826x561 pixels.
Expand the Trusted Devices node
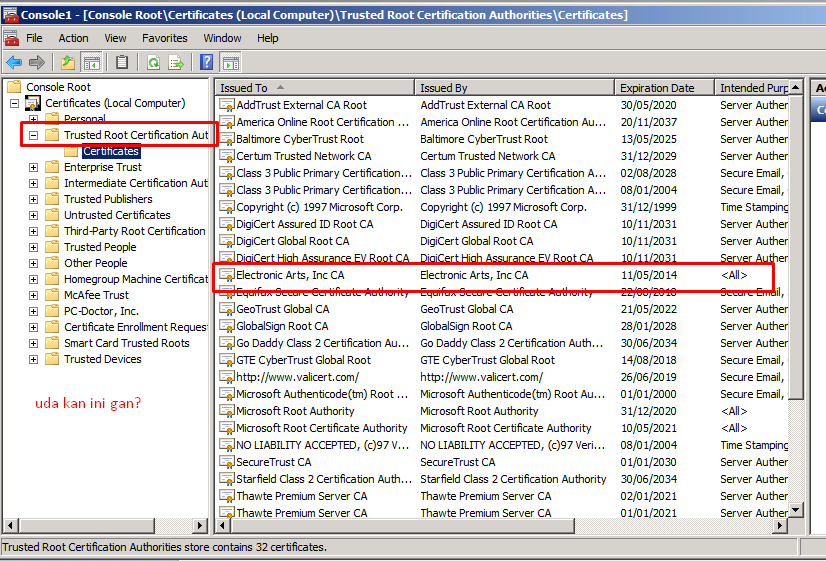[x=34, y=359]
